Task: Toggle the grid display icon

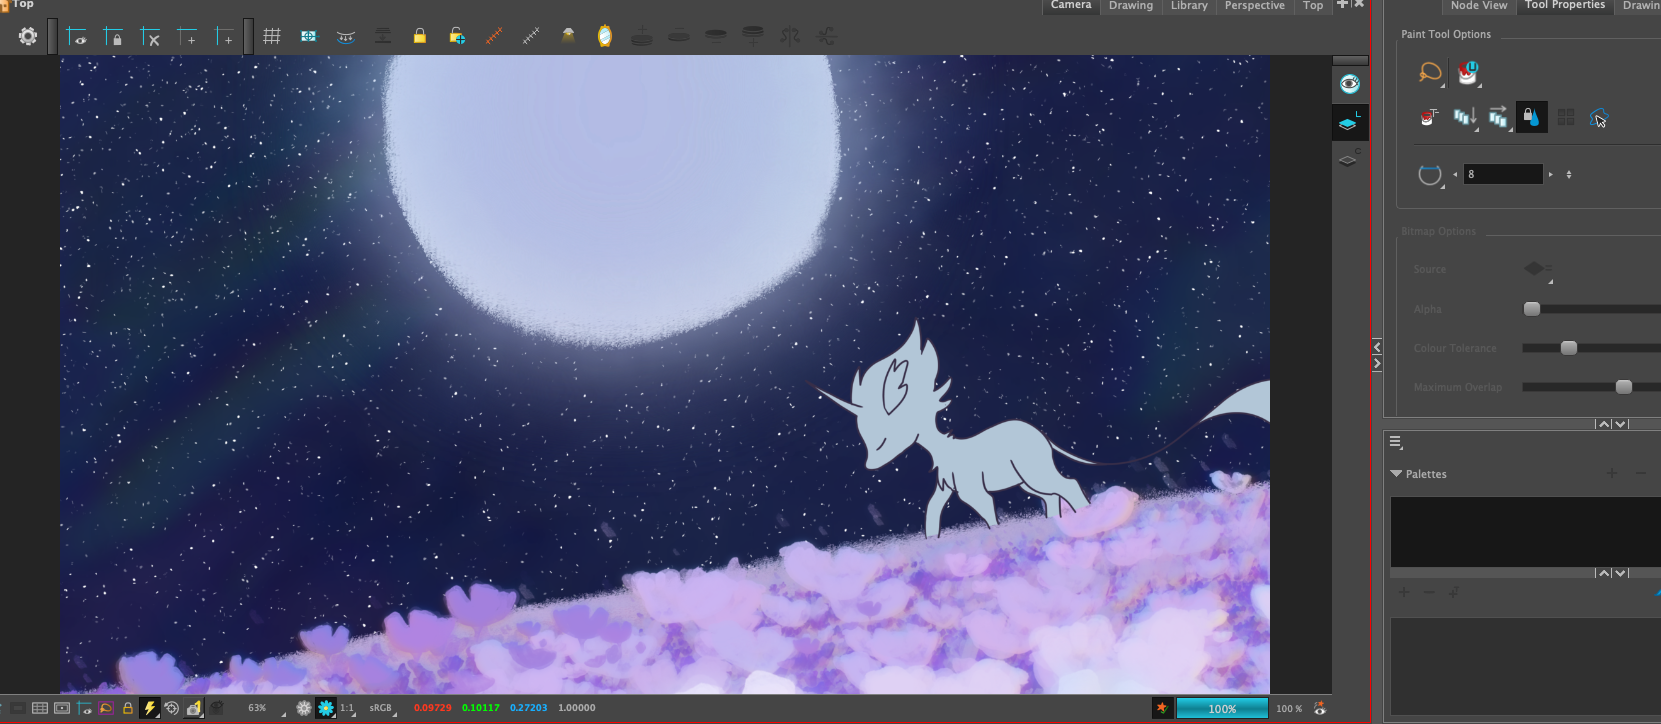Action: pos(272,37)
